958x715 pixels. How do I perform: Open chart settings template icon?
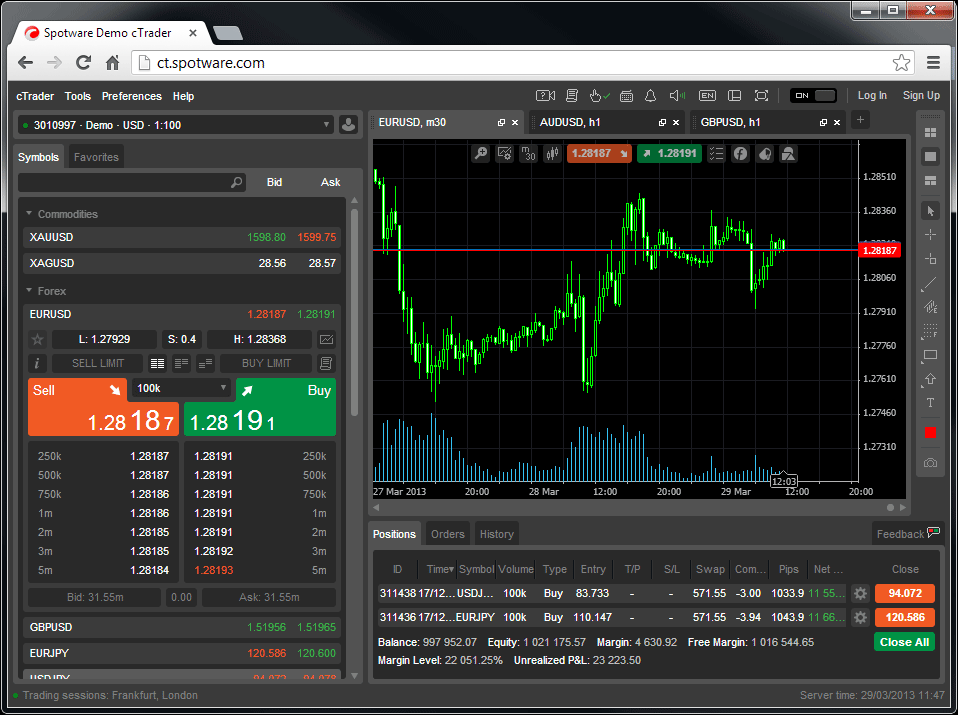click(x=505, y=153)
